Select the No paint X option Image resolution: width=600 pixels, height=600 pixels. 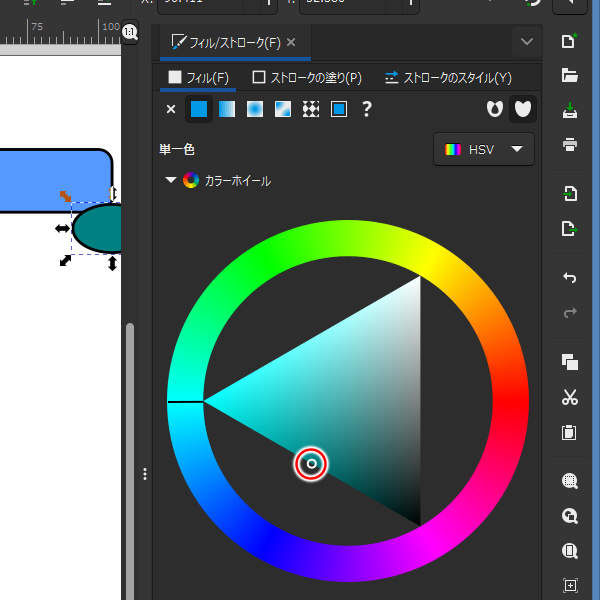click(x=170, y=109)
